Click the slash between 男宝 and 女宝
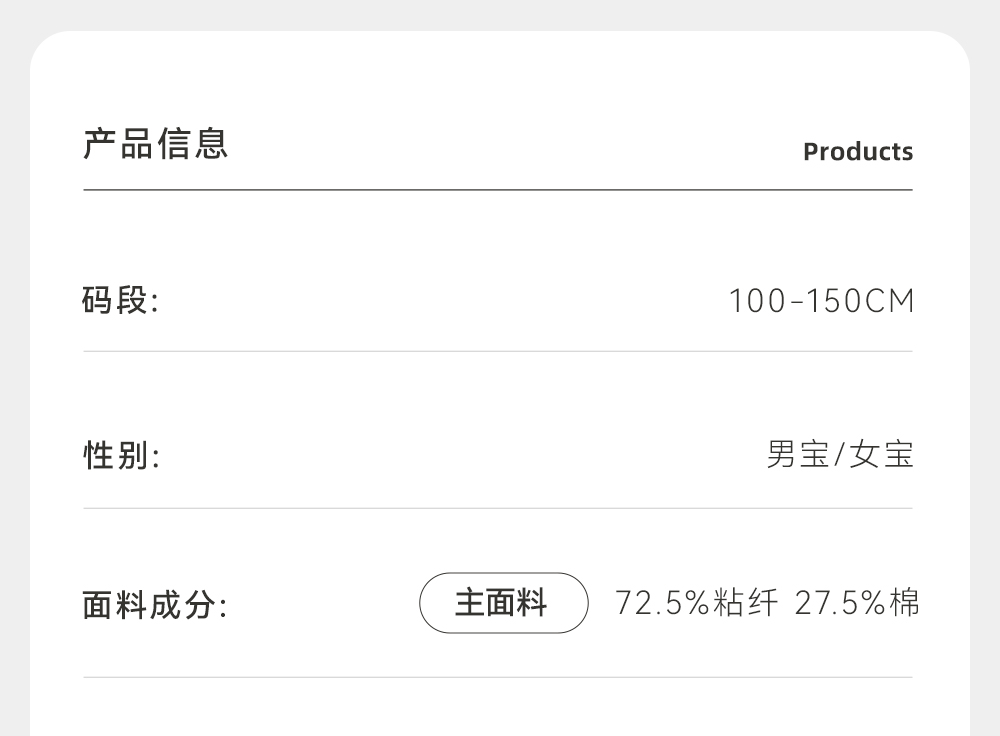Viewport: 1000px width, 736px height. pyautogui.click(x=839, y=457)
